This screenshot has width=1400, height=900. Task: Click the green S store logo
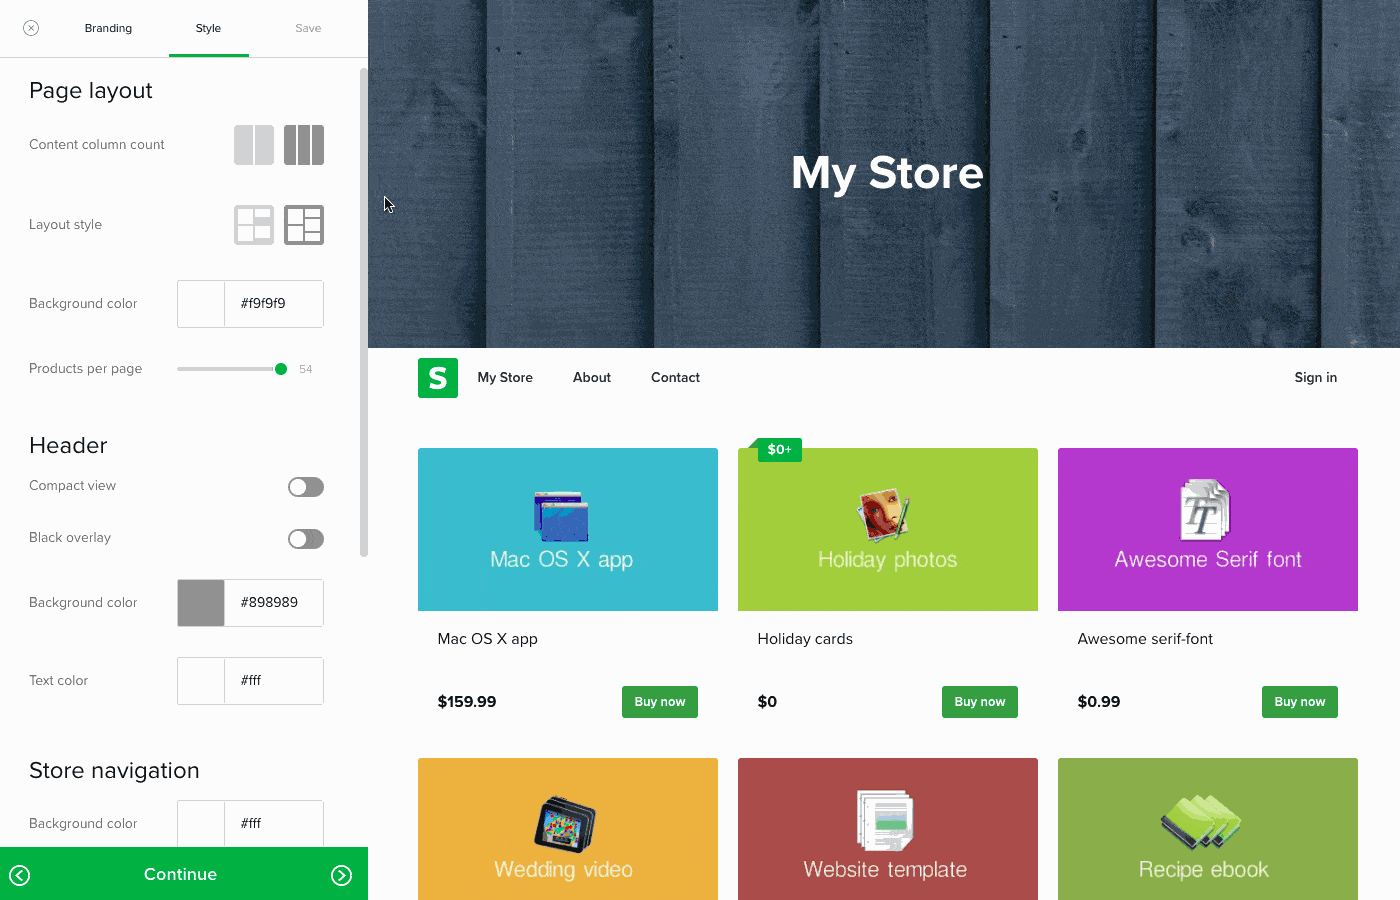click(437, 378)
